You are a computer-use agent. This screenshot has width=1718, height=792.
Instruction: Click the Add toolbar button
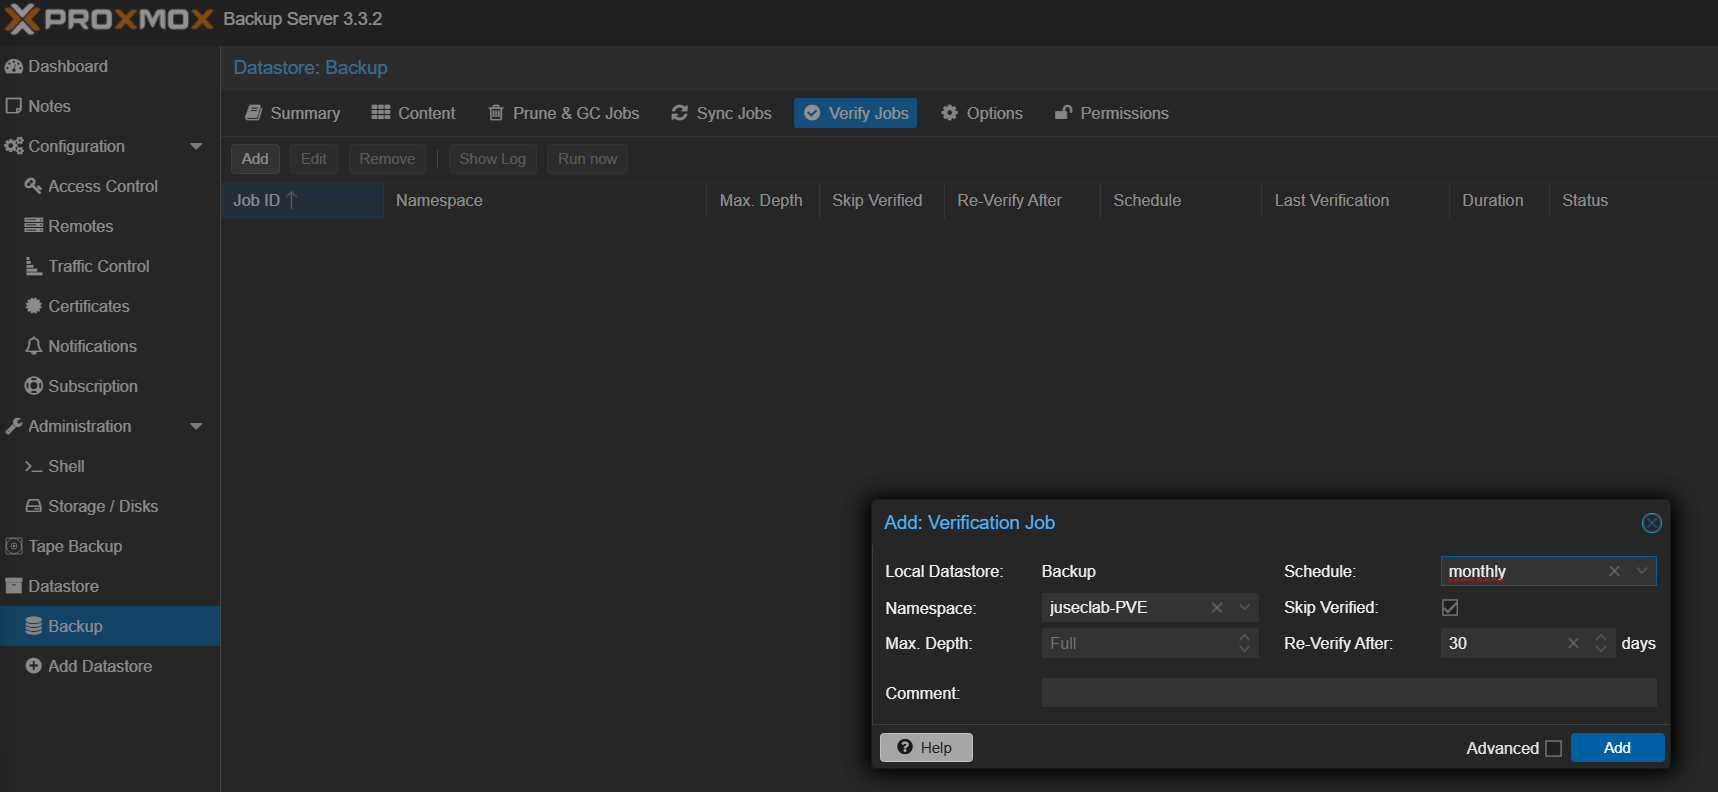click(x=255, y=159)
